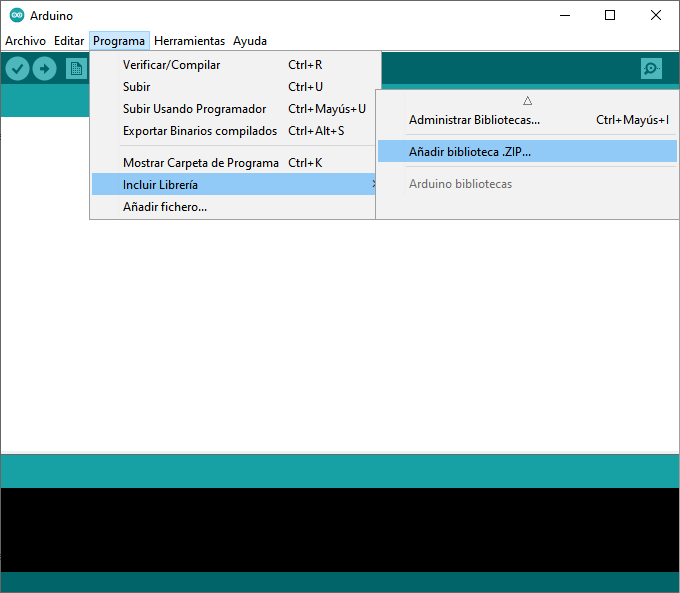680x593 pixels.
Task: Select Subir Usando Programador
Action: click(x=233, y=109)
